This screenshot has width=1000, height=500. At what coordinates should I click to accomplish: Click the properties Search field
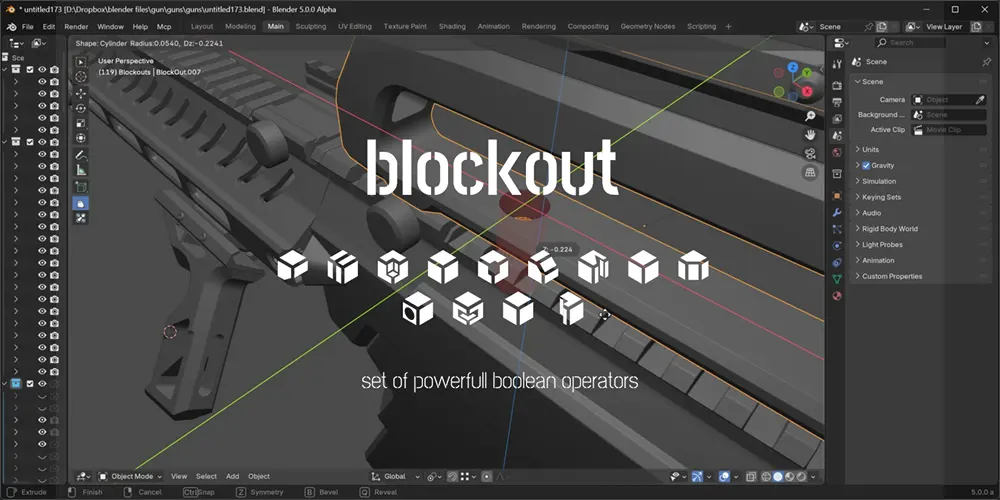[x=910, y=43]
